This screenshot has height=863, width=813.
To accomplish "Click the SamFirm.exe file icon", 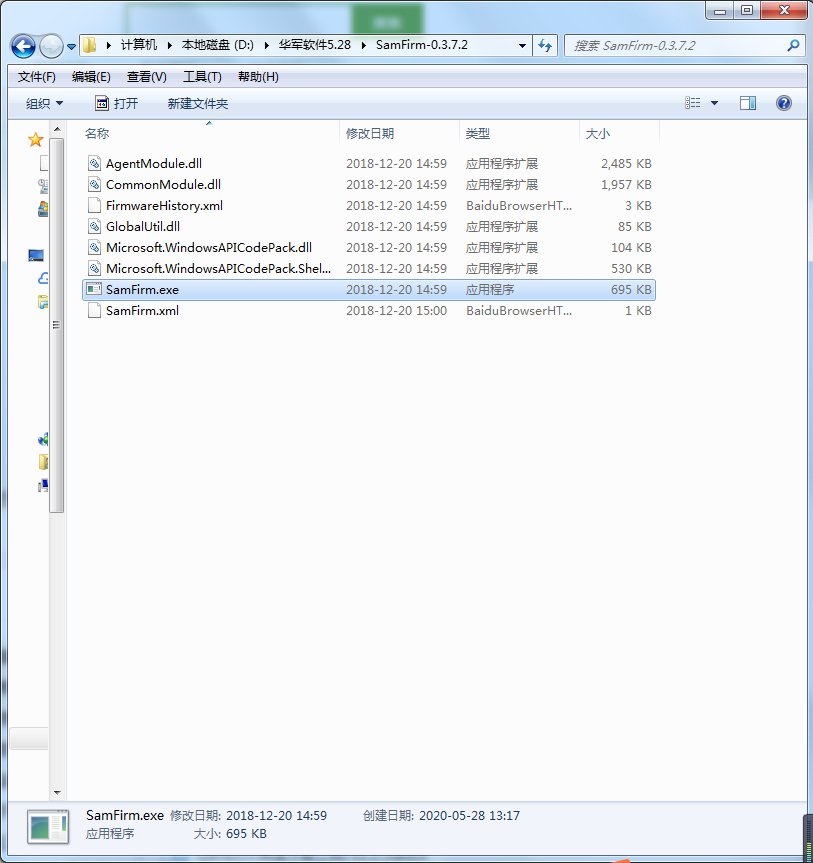I will (x=95, y=290).
